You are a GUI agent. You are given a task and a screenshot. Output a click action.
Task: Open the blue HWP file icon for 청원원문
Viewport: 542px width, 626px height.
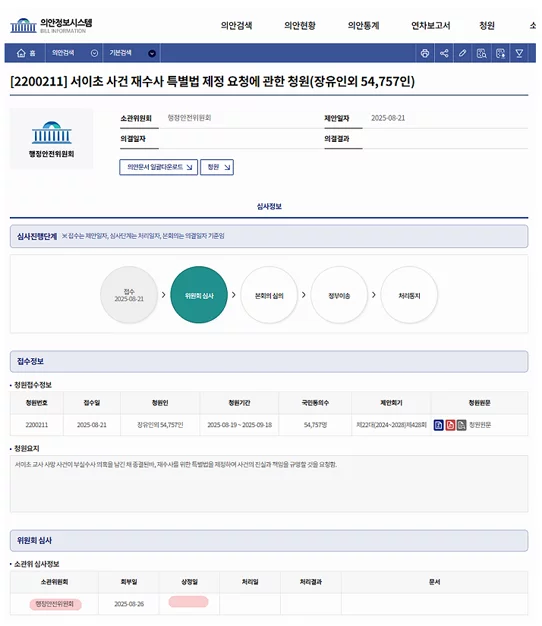pos(438,425)
